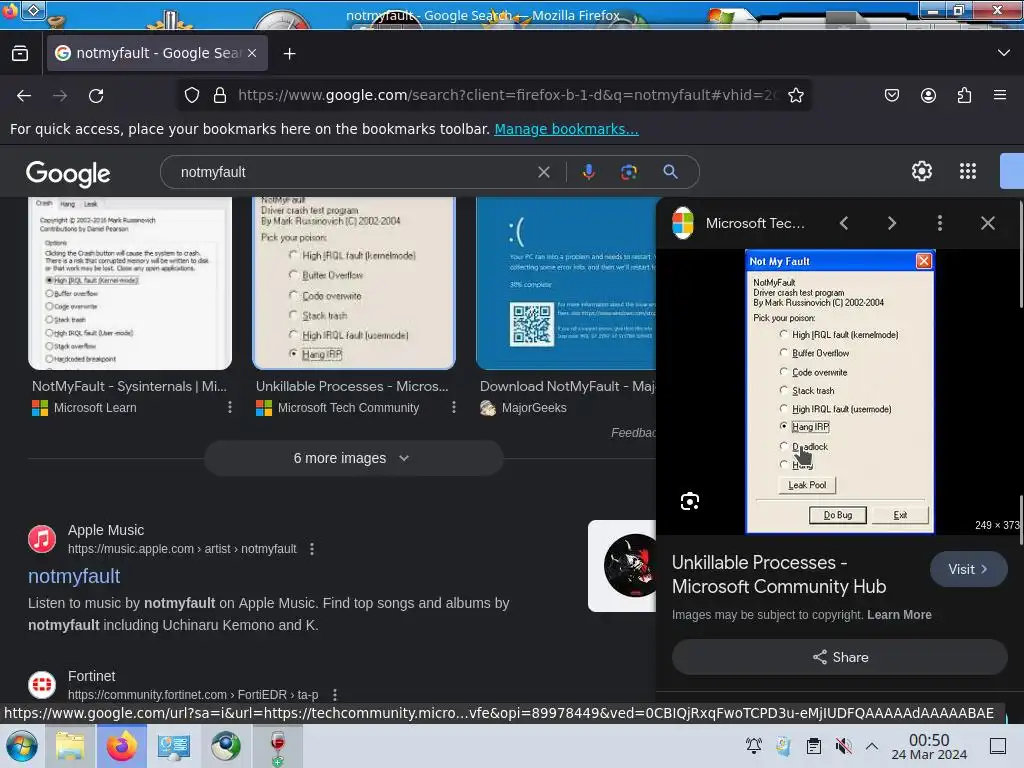Open the Firefox View icon

(20, 54)
